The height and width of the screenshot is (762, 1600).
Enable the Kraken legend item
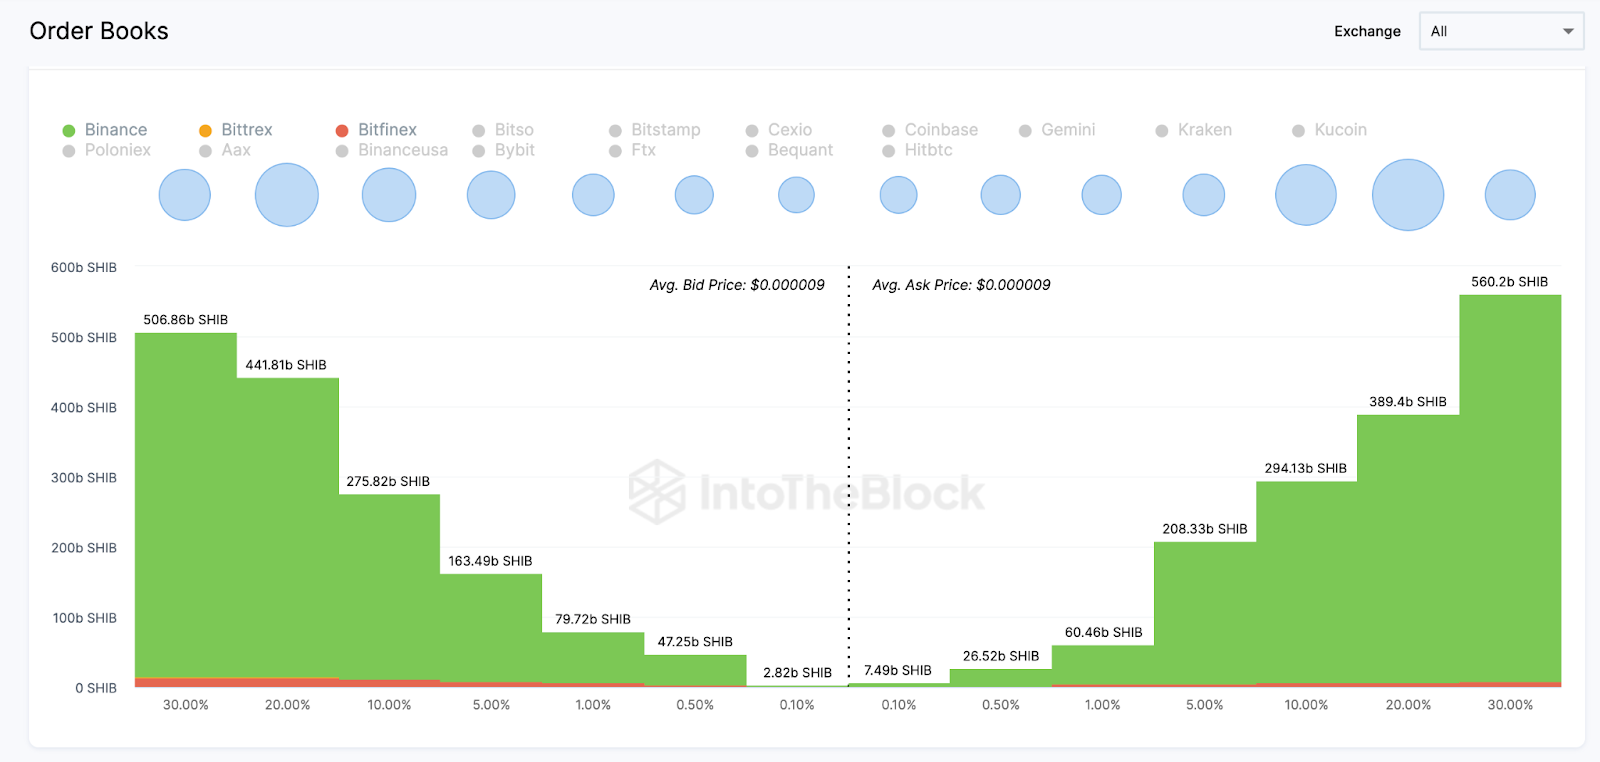pyautogui.click(x=1204, y=130)
